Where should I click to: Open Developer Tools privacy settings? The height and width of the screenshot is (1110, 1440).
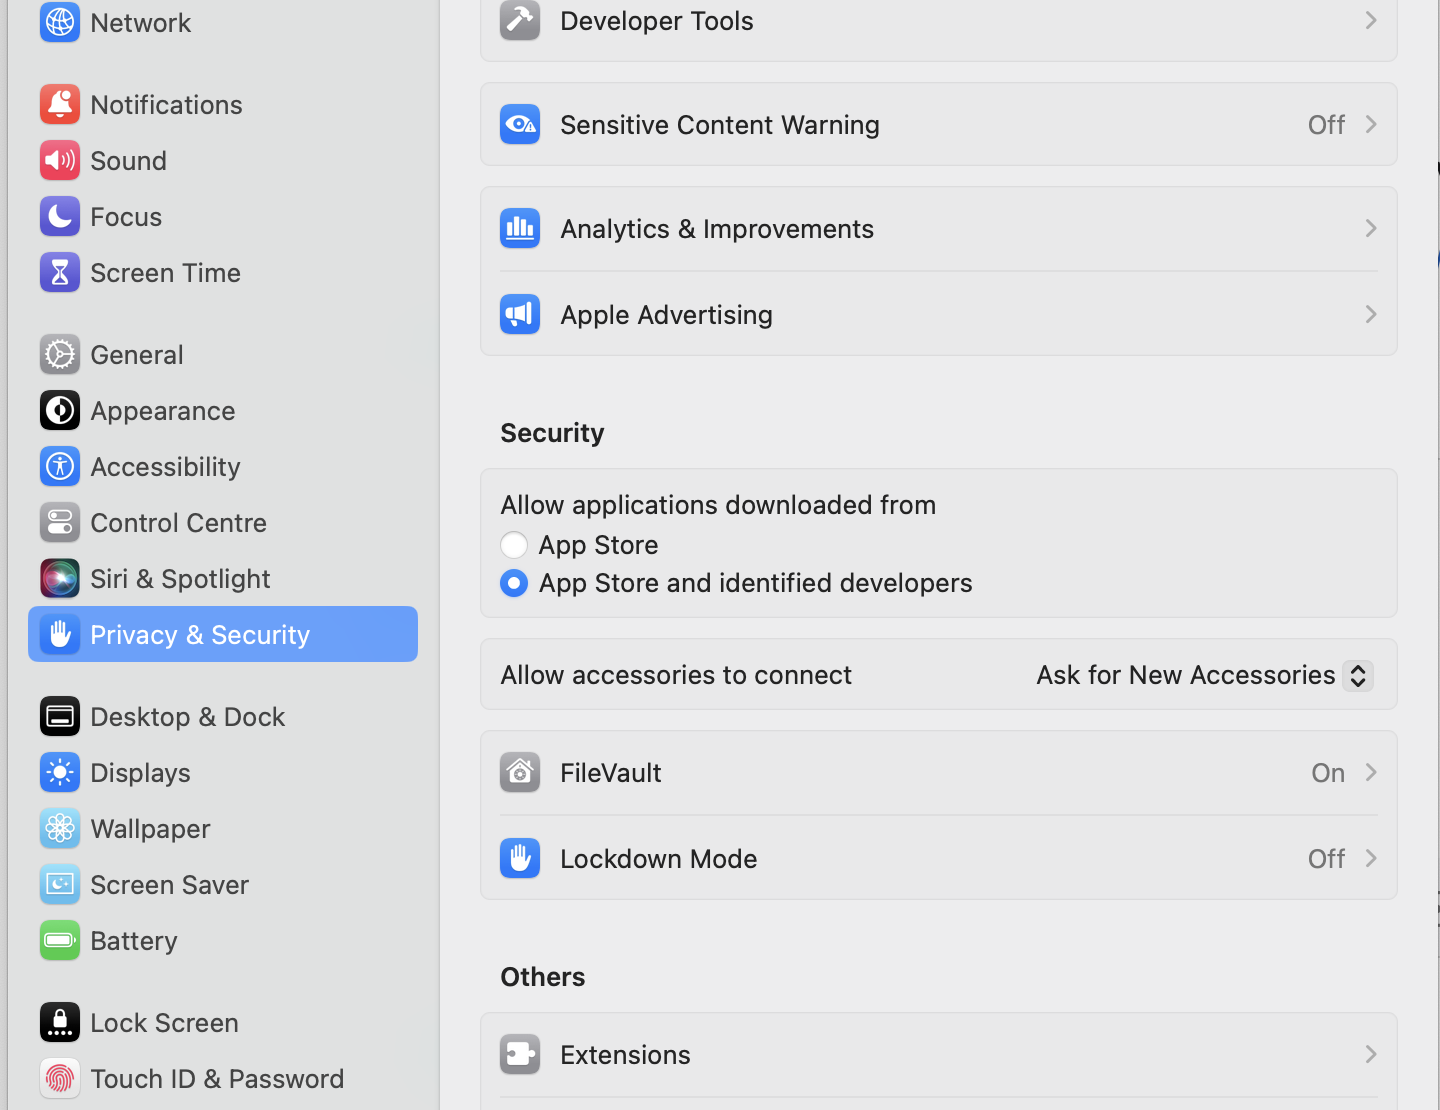coord(657,21)
